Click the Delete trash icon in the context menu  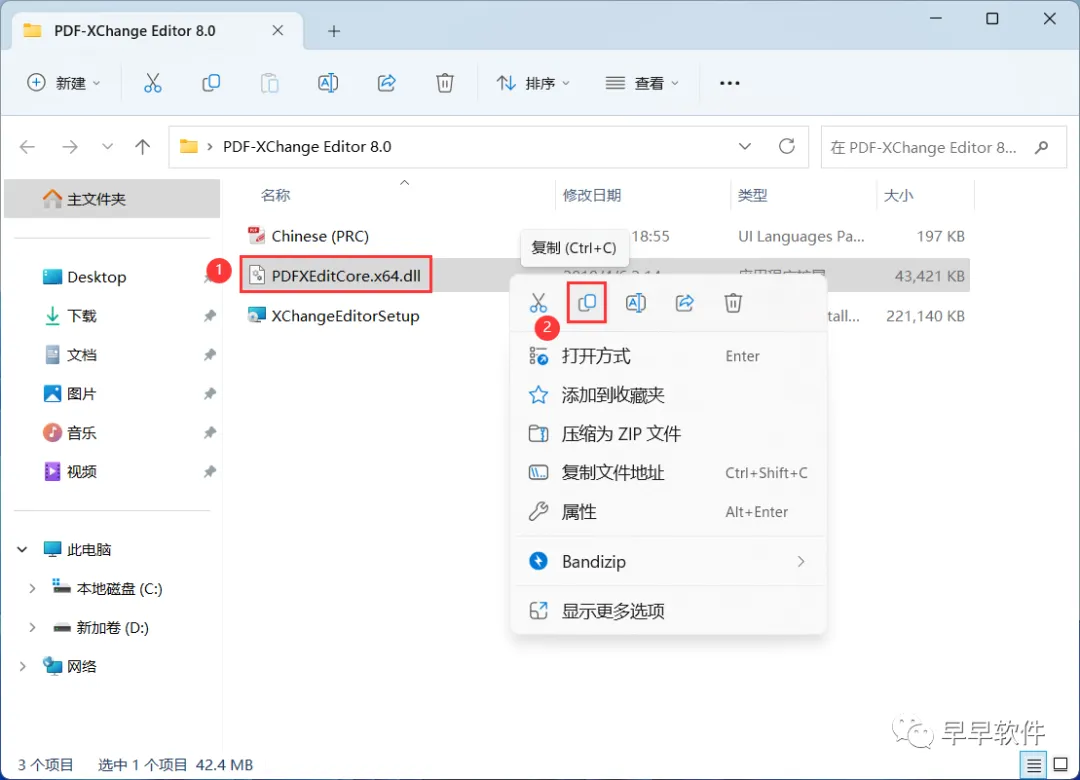point(733,303)
